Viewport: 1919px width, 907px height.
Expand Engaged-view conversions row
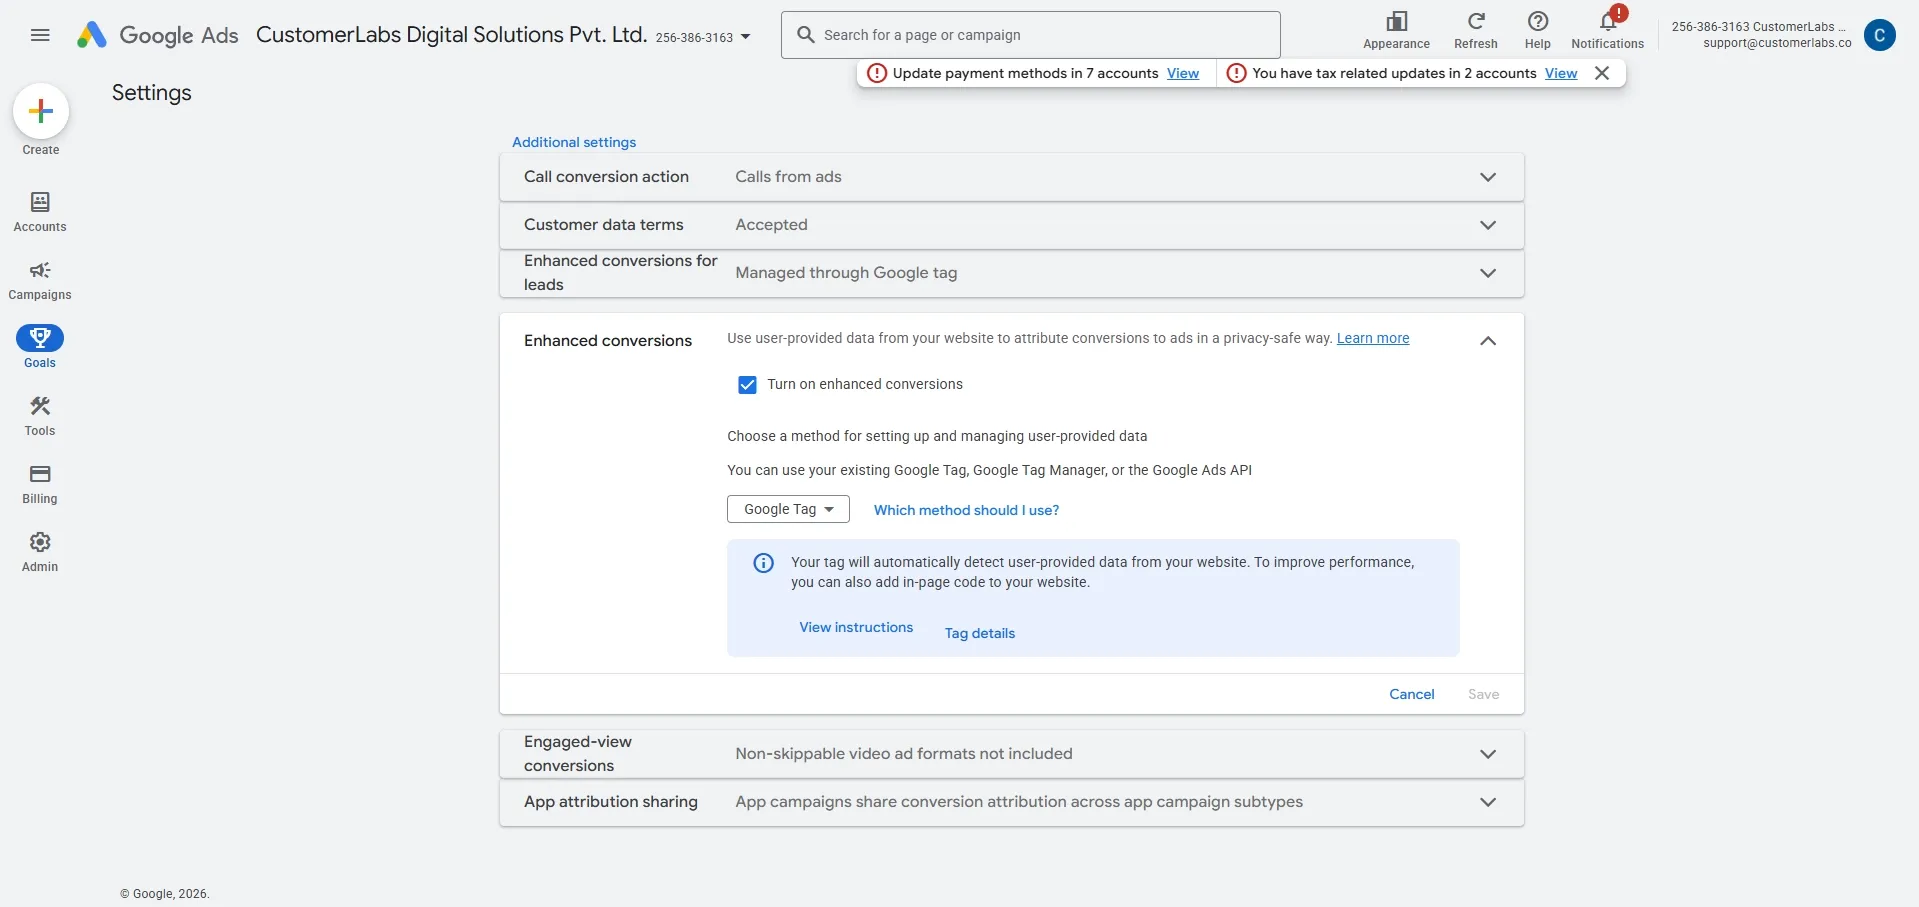tap(1011, 754)
